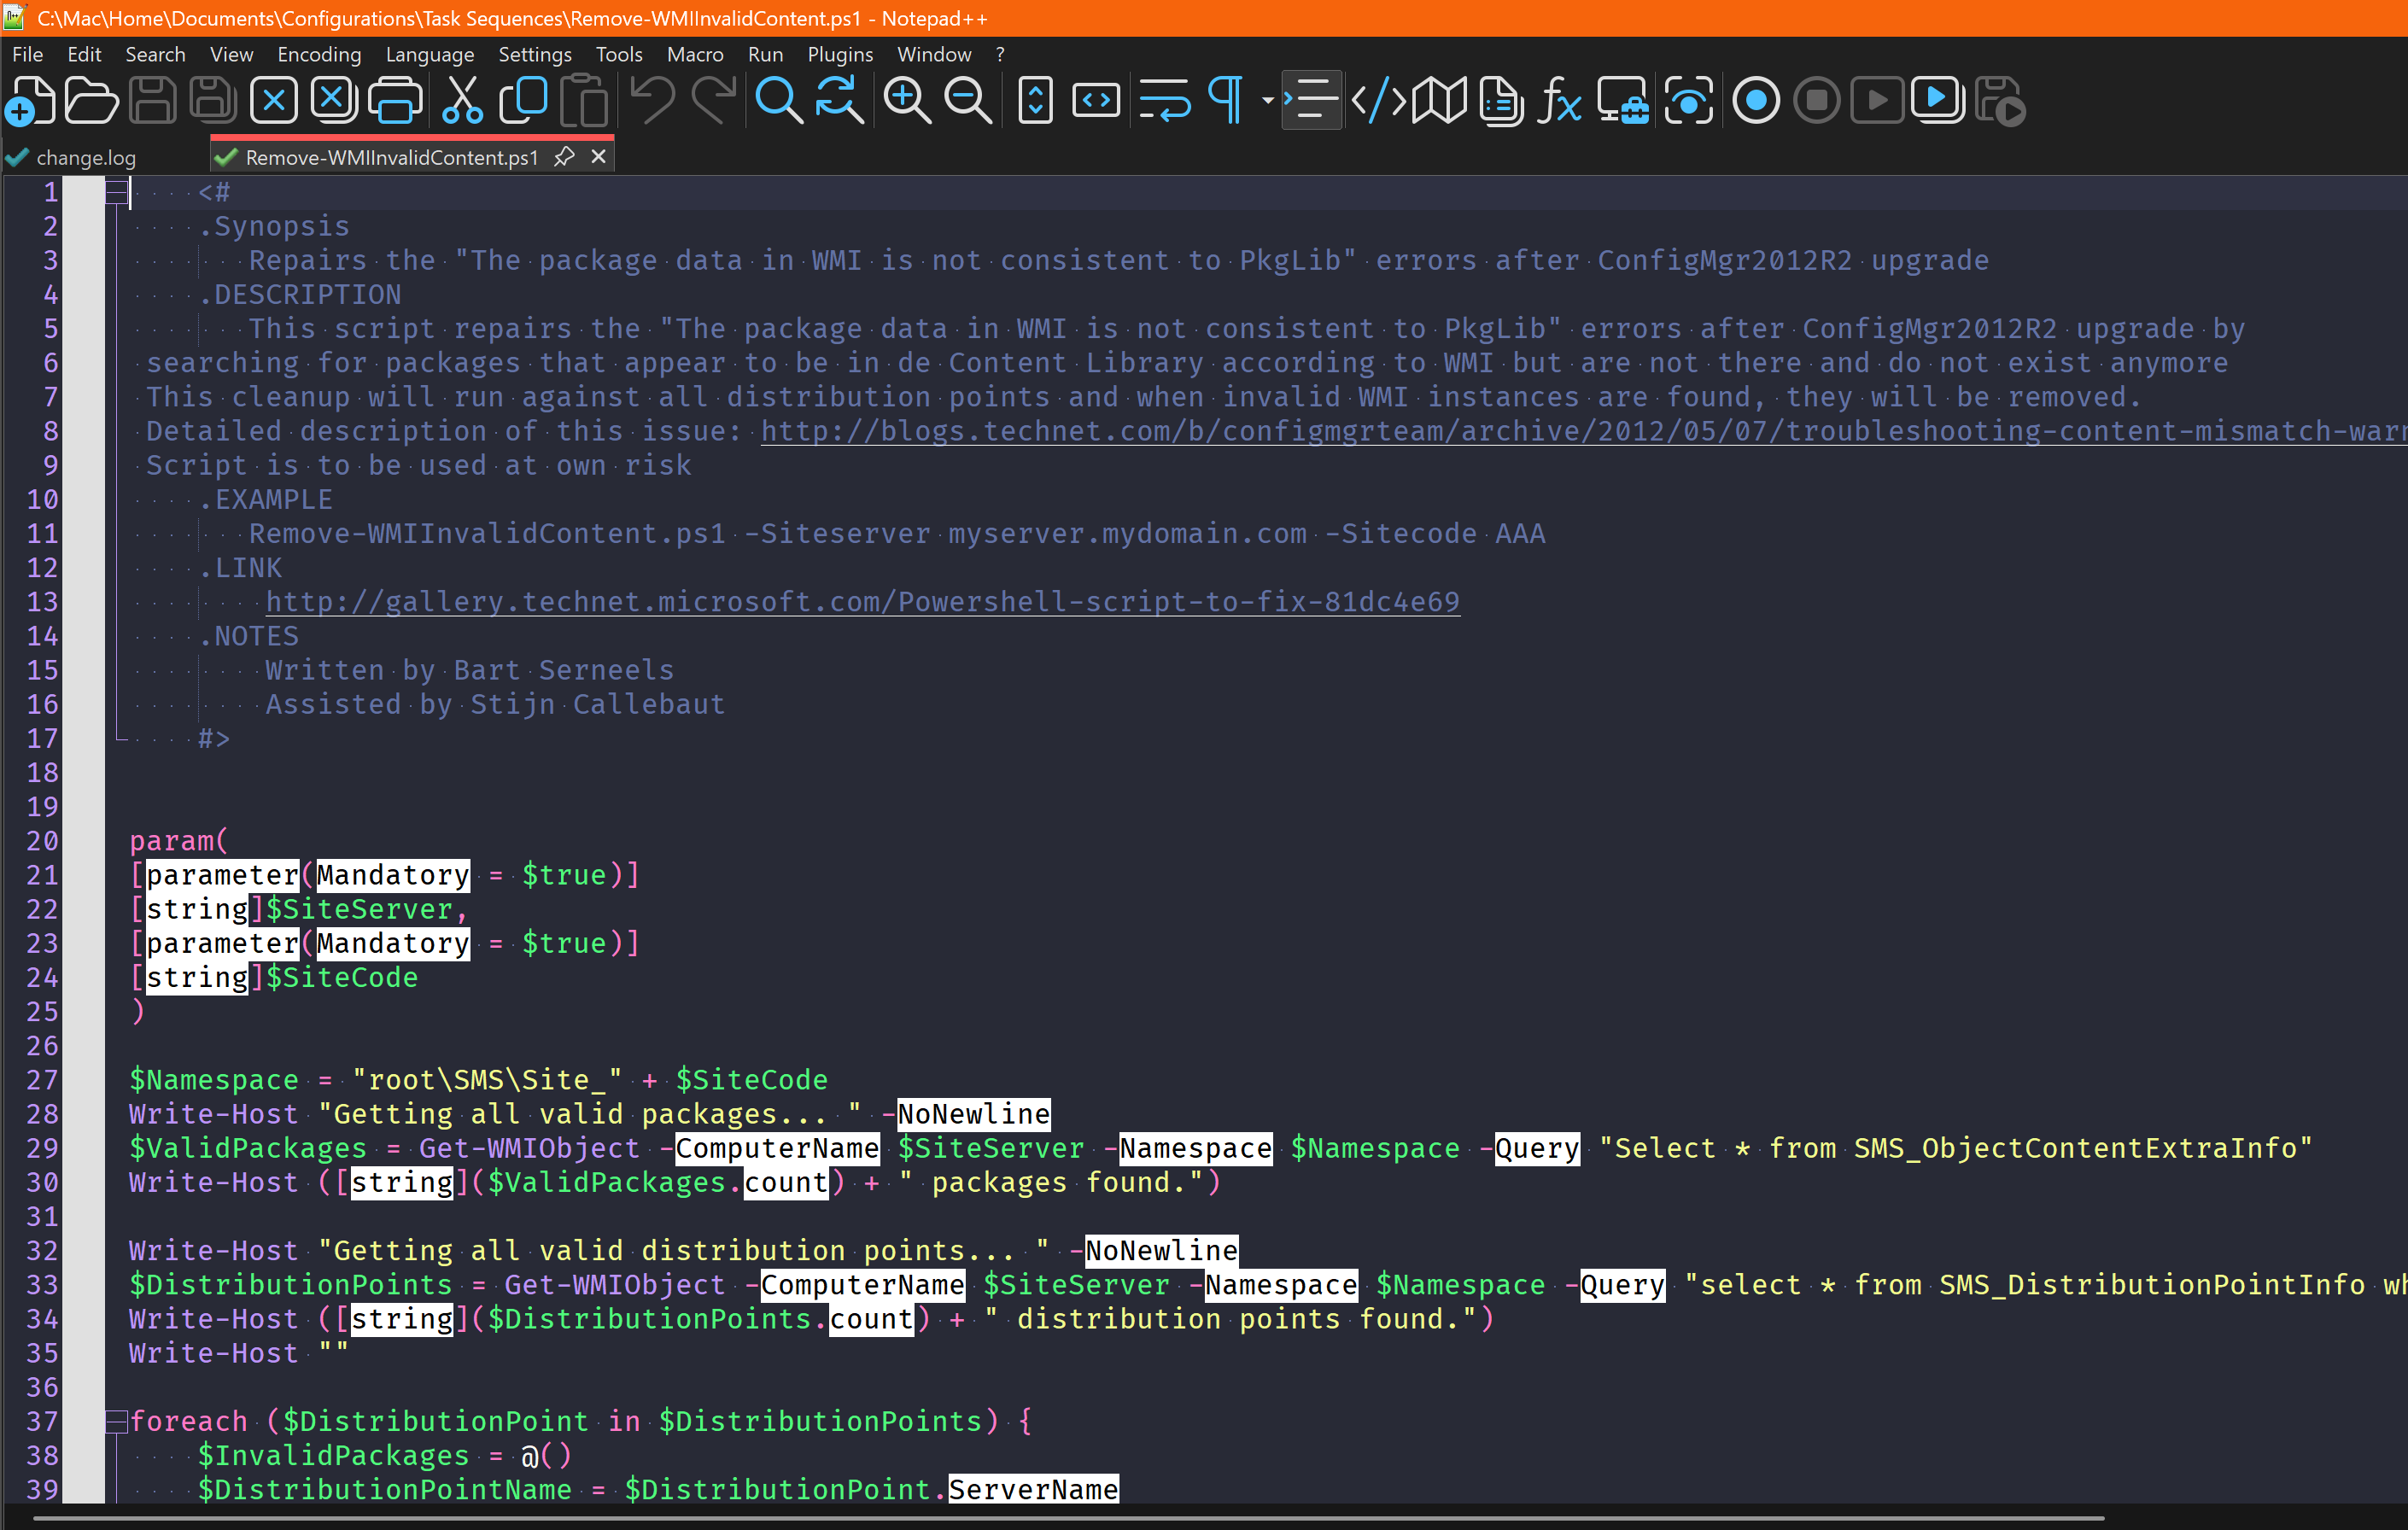Screen dimensions: 2408x1530
Task: Toggle word wrap
Action: (1165, 100)
